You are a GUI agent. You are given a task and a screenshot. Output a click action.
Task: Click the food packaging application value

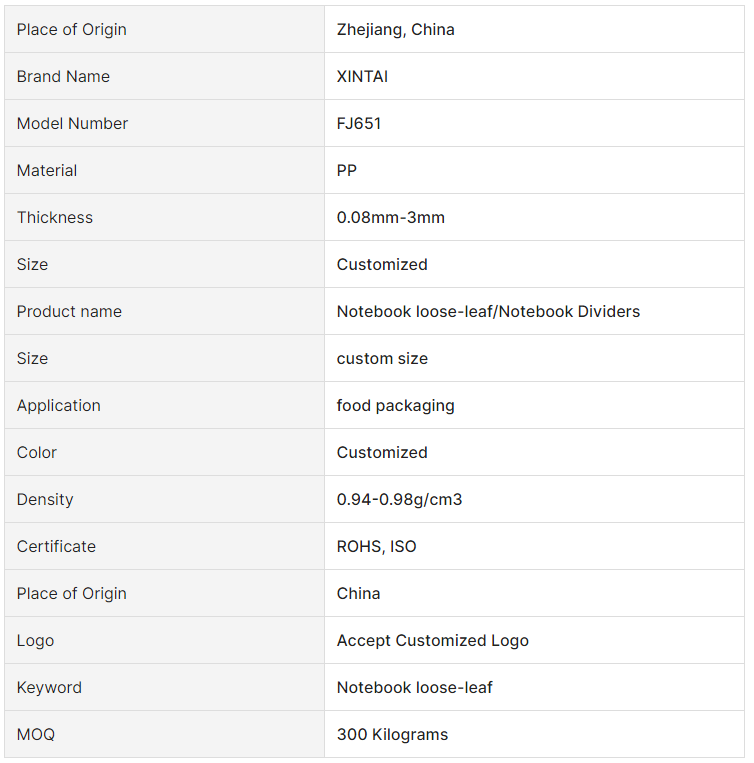point(395,406)
